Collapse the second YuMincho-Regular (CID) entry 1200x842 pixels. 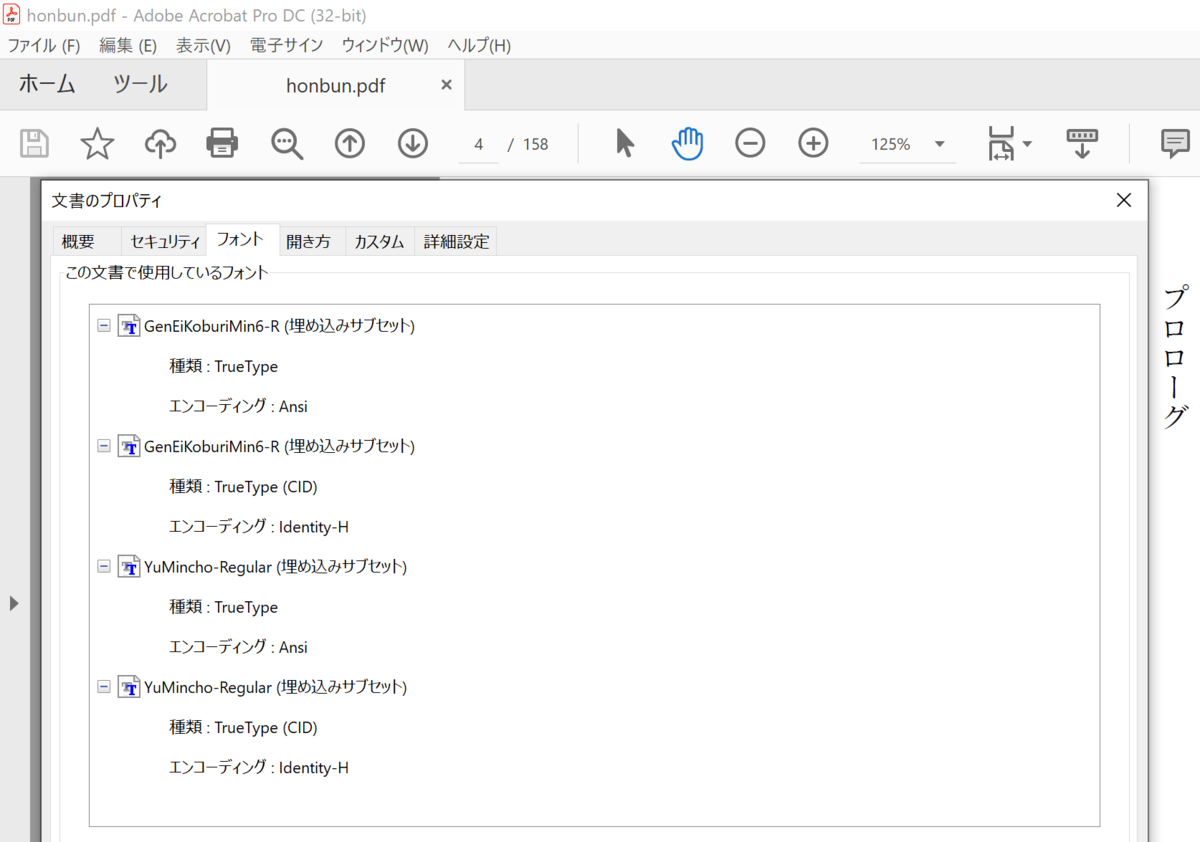[x=103, y=687]
